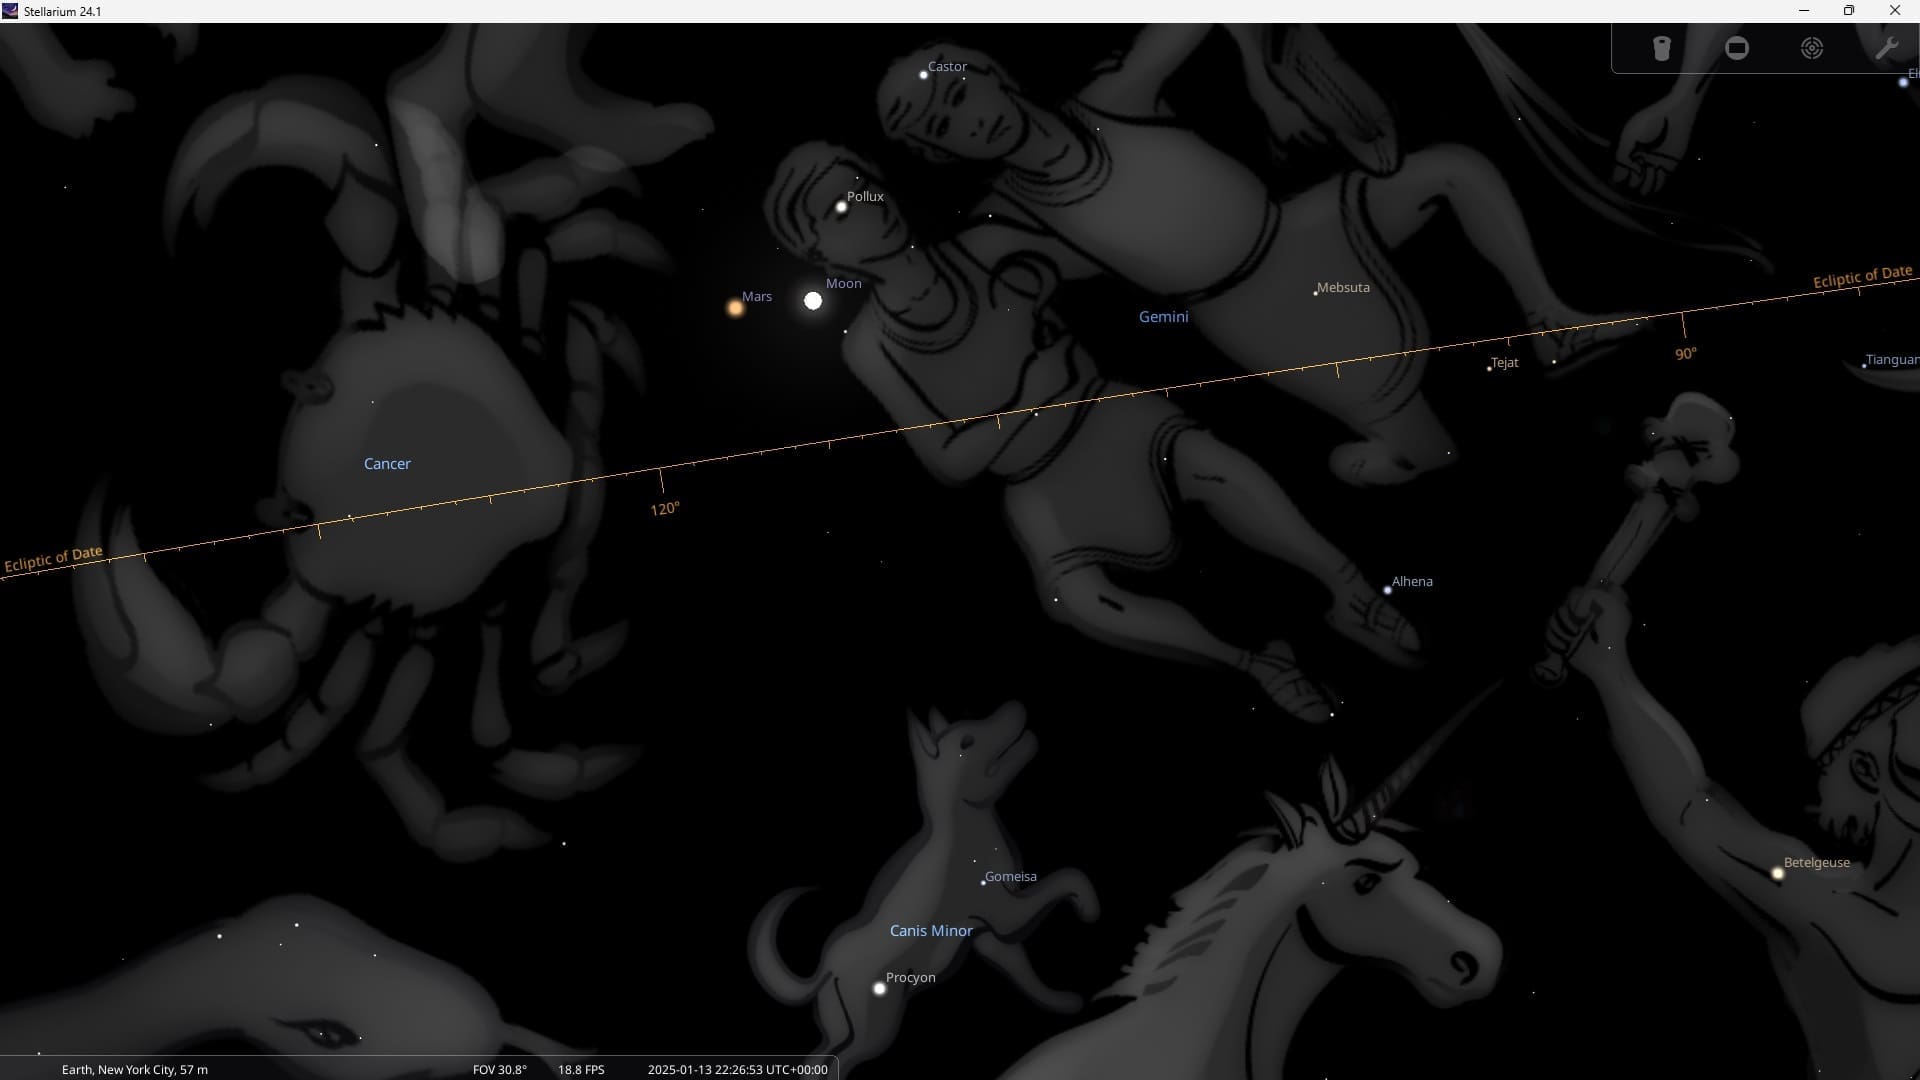Minimize the Stellarium window

(1804, 11)
